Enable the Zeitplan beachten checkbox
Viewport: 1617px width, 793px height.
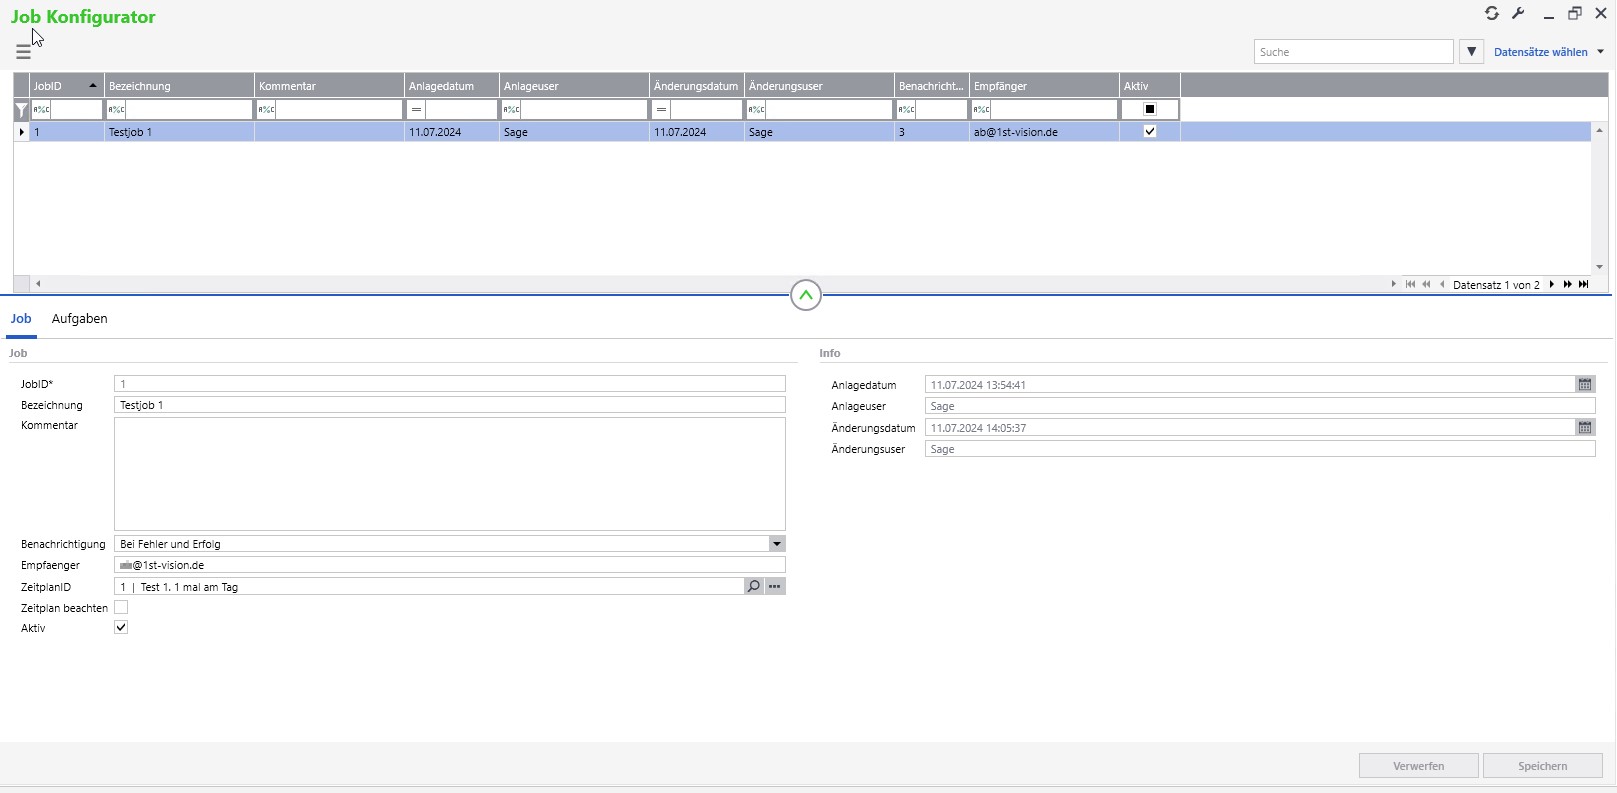[x=121, y=607]
